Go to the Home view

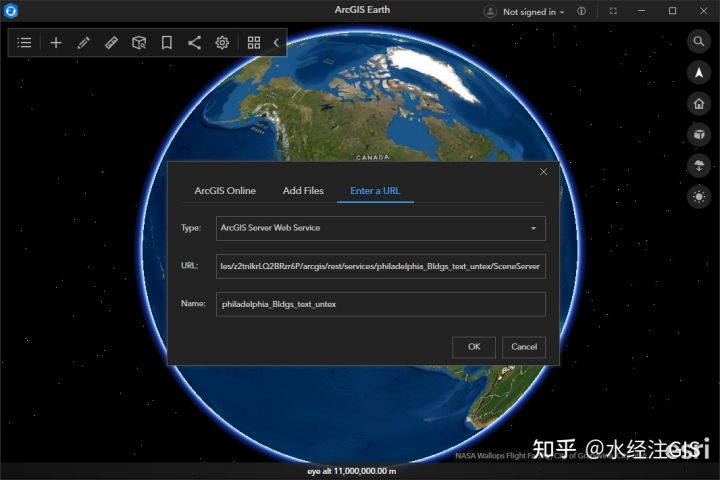(699, 104)
